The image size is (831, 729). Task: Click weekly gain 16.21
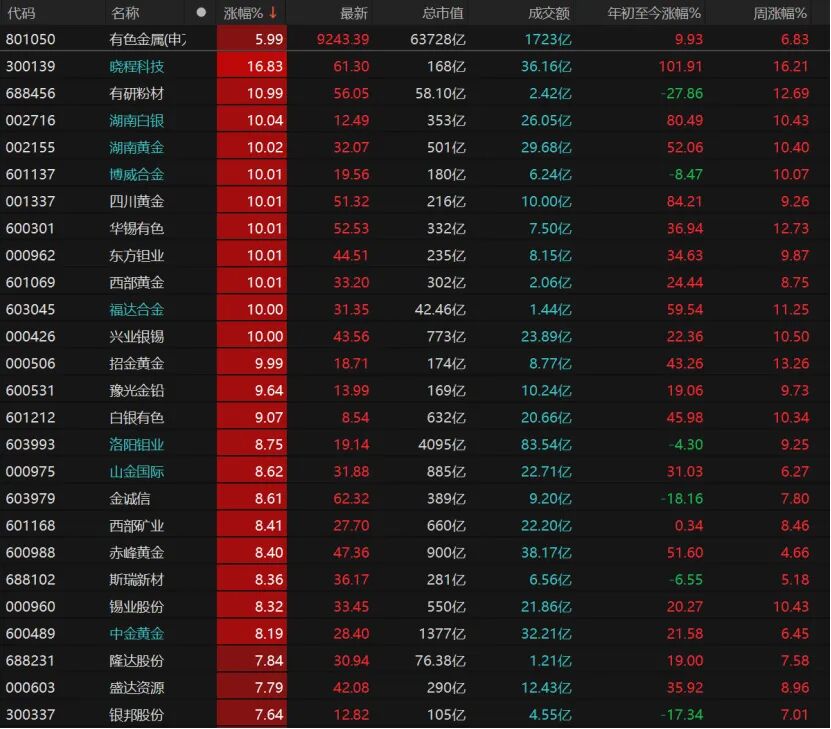[x=791, y=67]
